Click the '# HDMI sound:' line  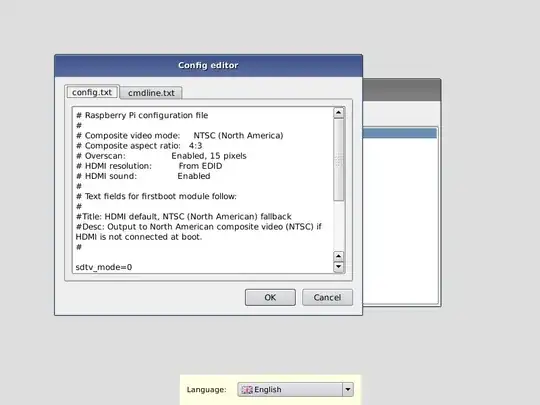[143, 176]
